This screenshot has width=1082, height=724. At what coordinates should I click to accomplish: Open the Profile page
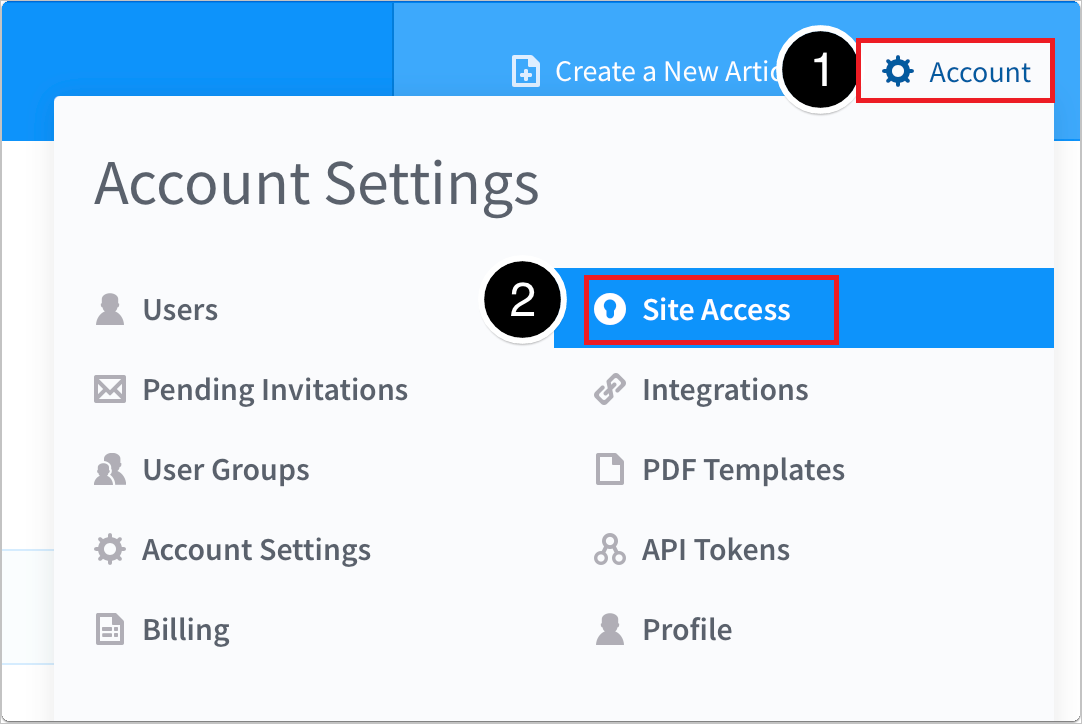687,629
